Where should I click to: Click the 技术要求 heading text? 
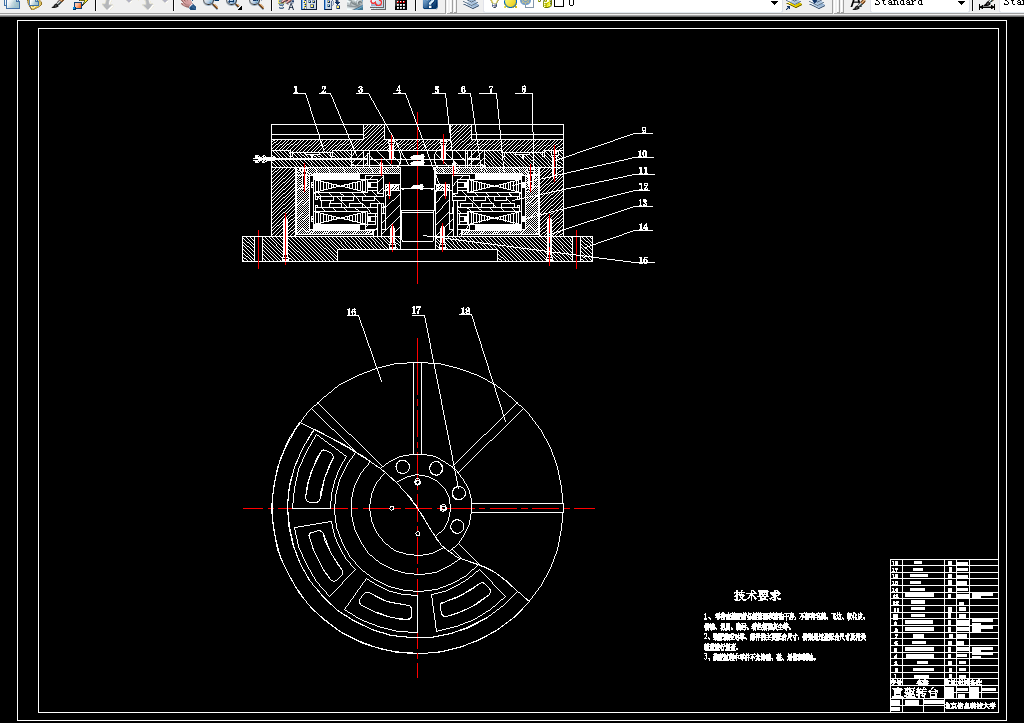coord(757,596)
